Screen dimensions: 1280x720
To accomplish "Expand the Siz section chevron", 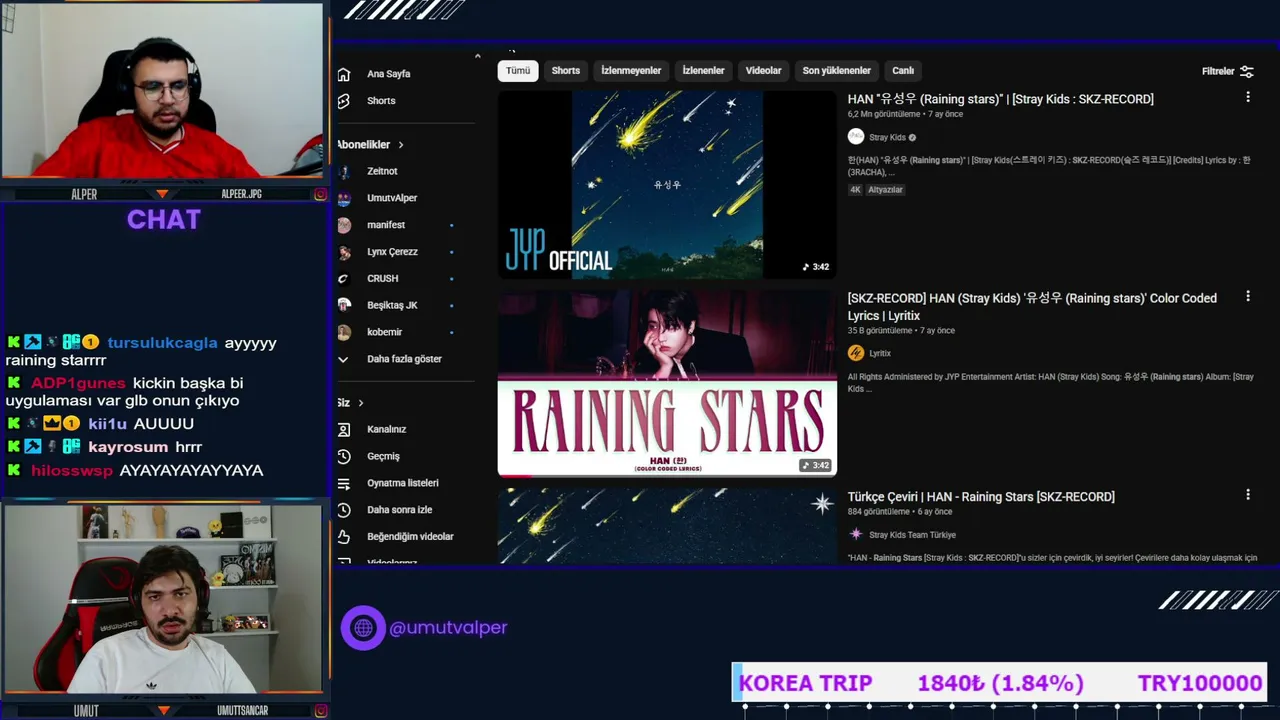I will 361,403.
